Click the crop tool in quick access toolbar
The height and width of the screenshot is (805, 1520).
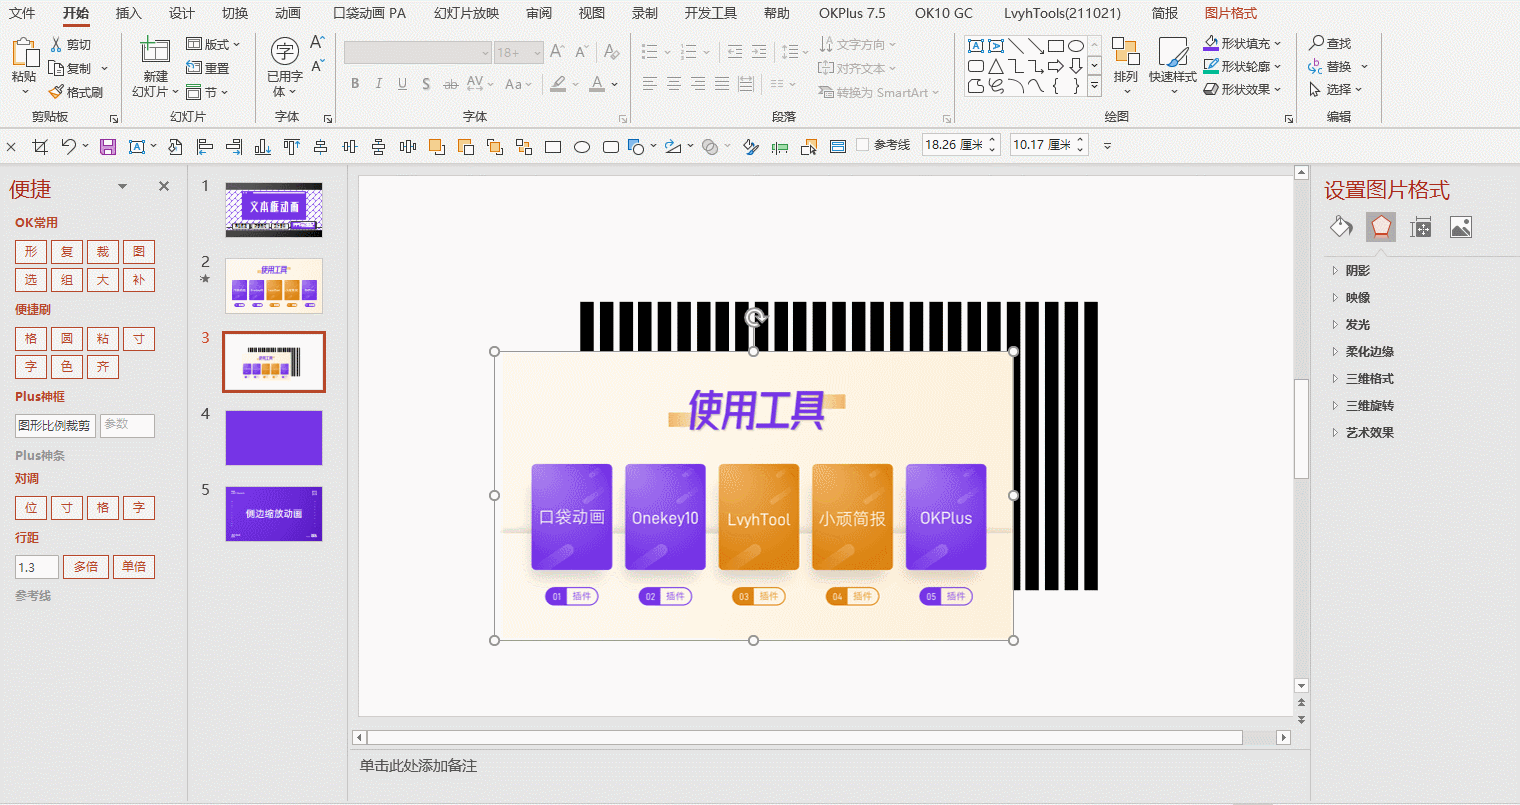(x=40, y=147)
